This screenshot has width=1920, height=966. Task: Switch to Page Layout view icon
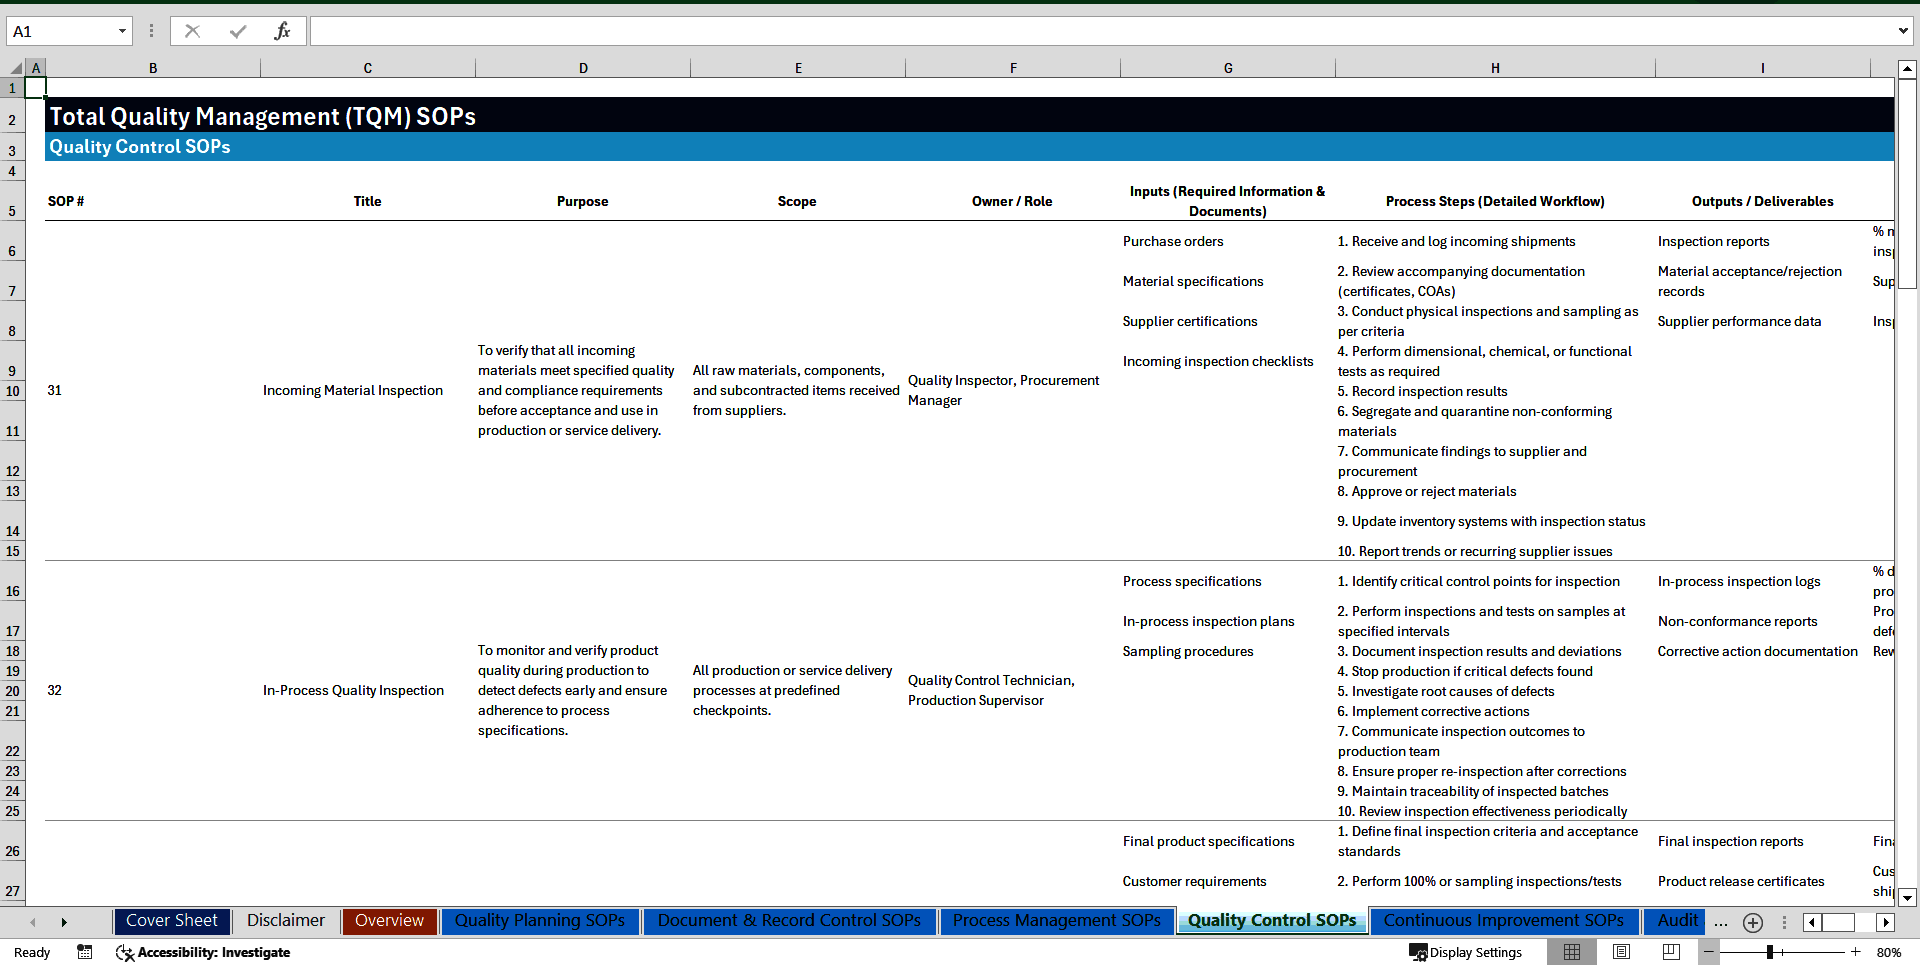click(x=1621, y=952)
